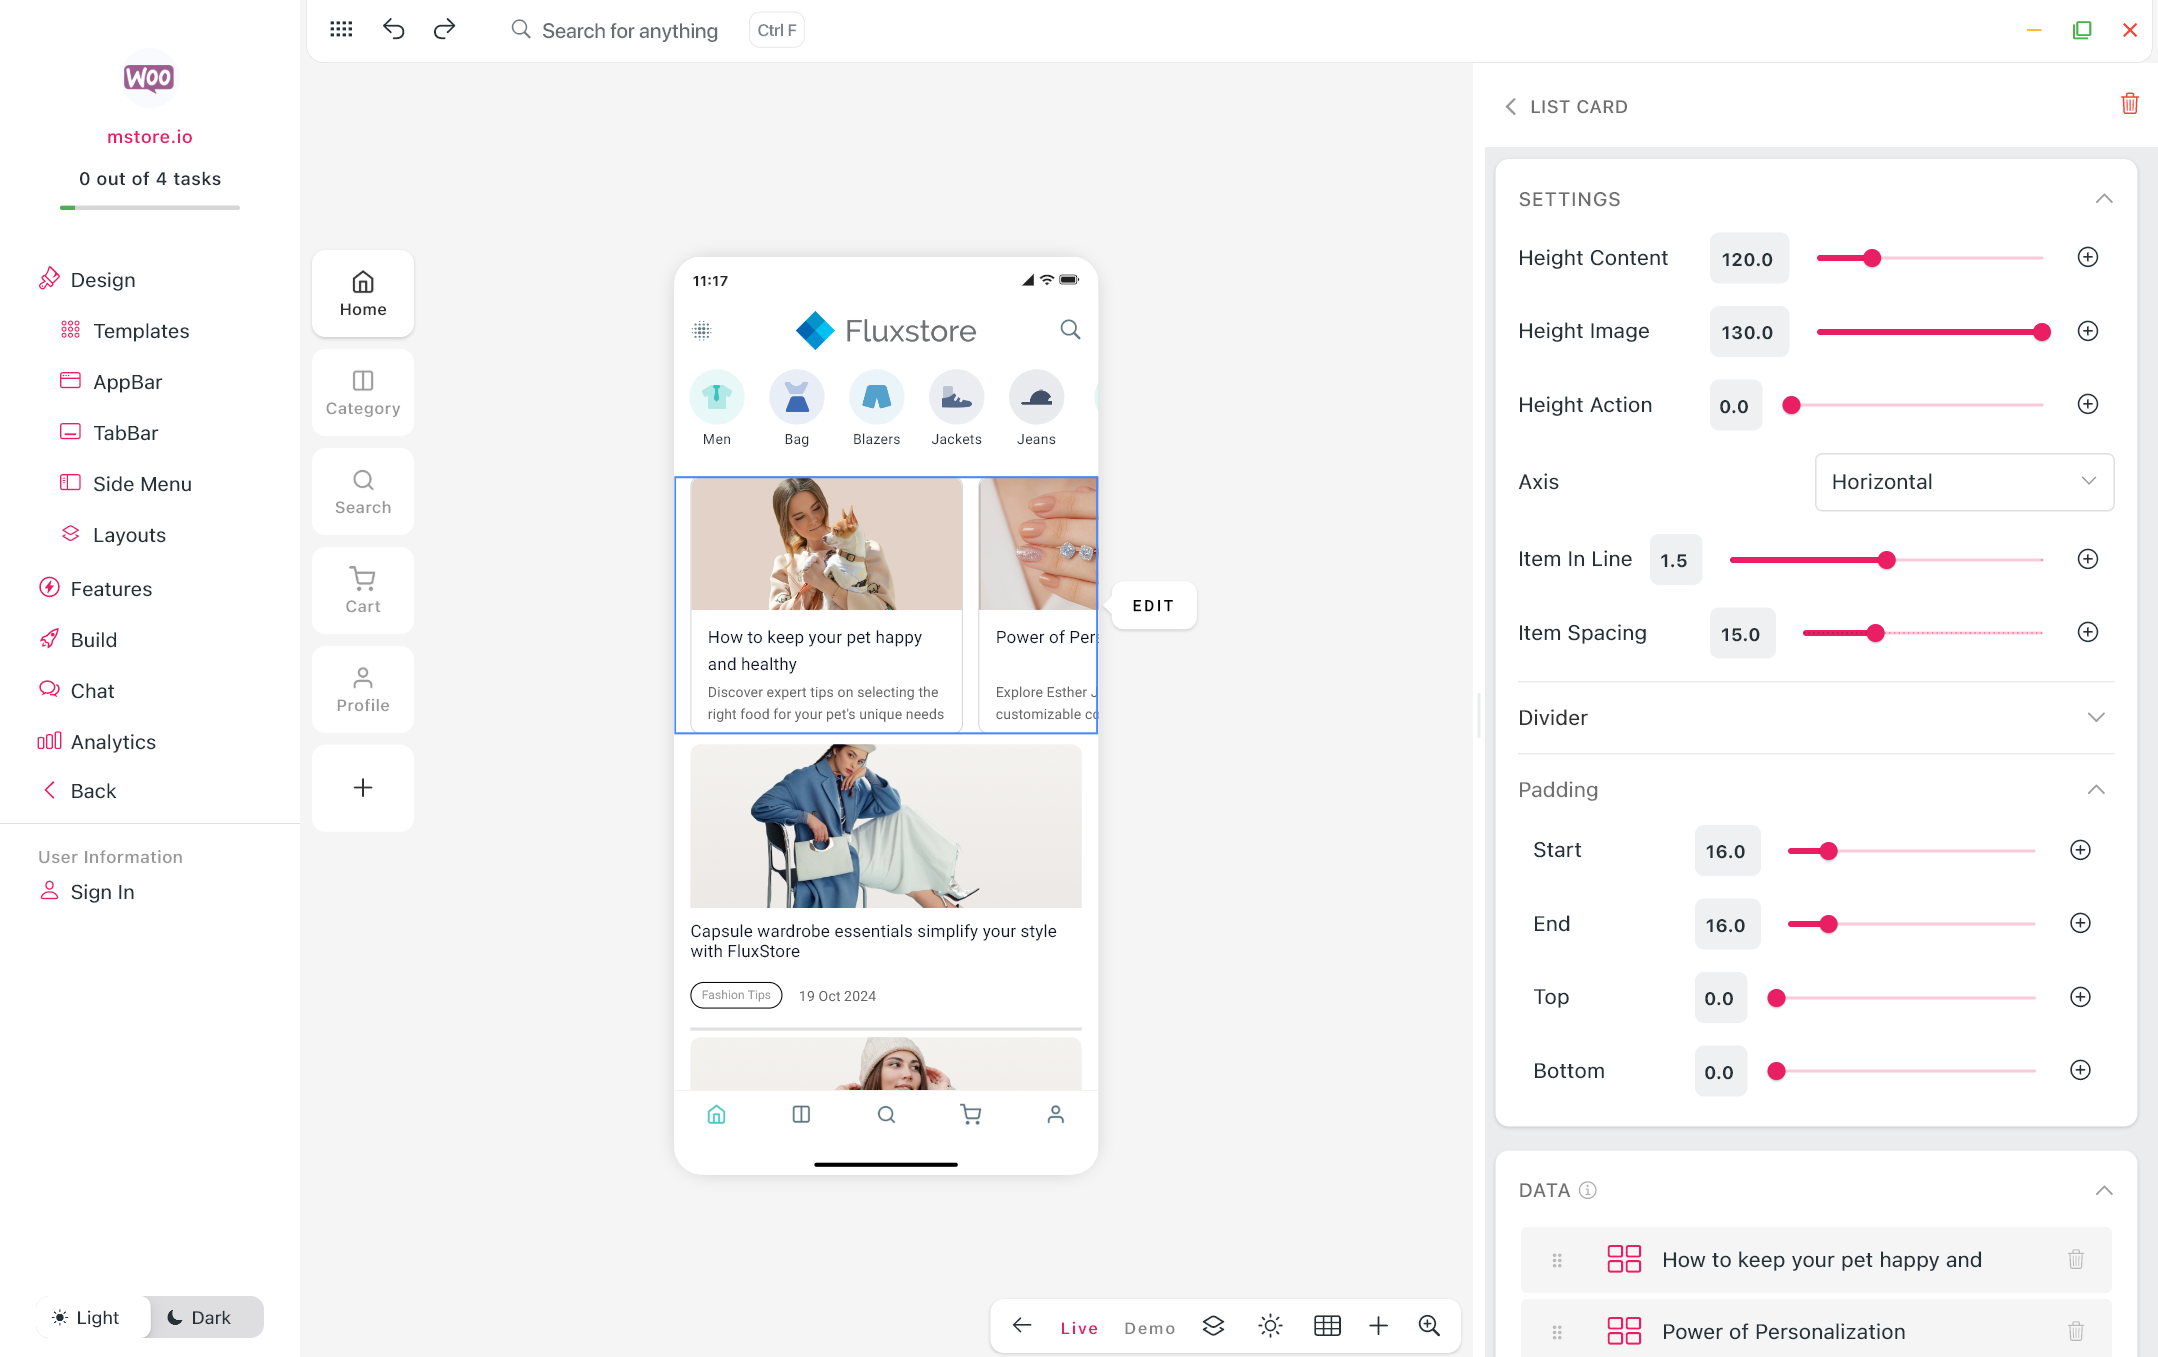Click the zoom magnifier icon in bottom toolbar
Viewport: 2158px width, 1357px height.
pyautogui.click(x=1429, y=1326)
